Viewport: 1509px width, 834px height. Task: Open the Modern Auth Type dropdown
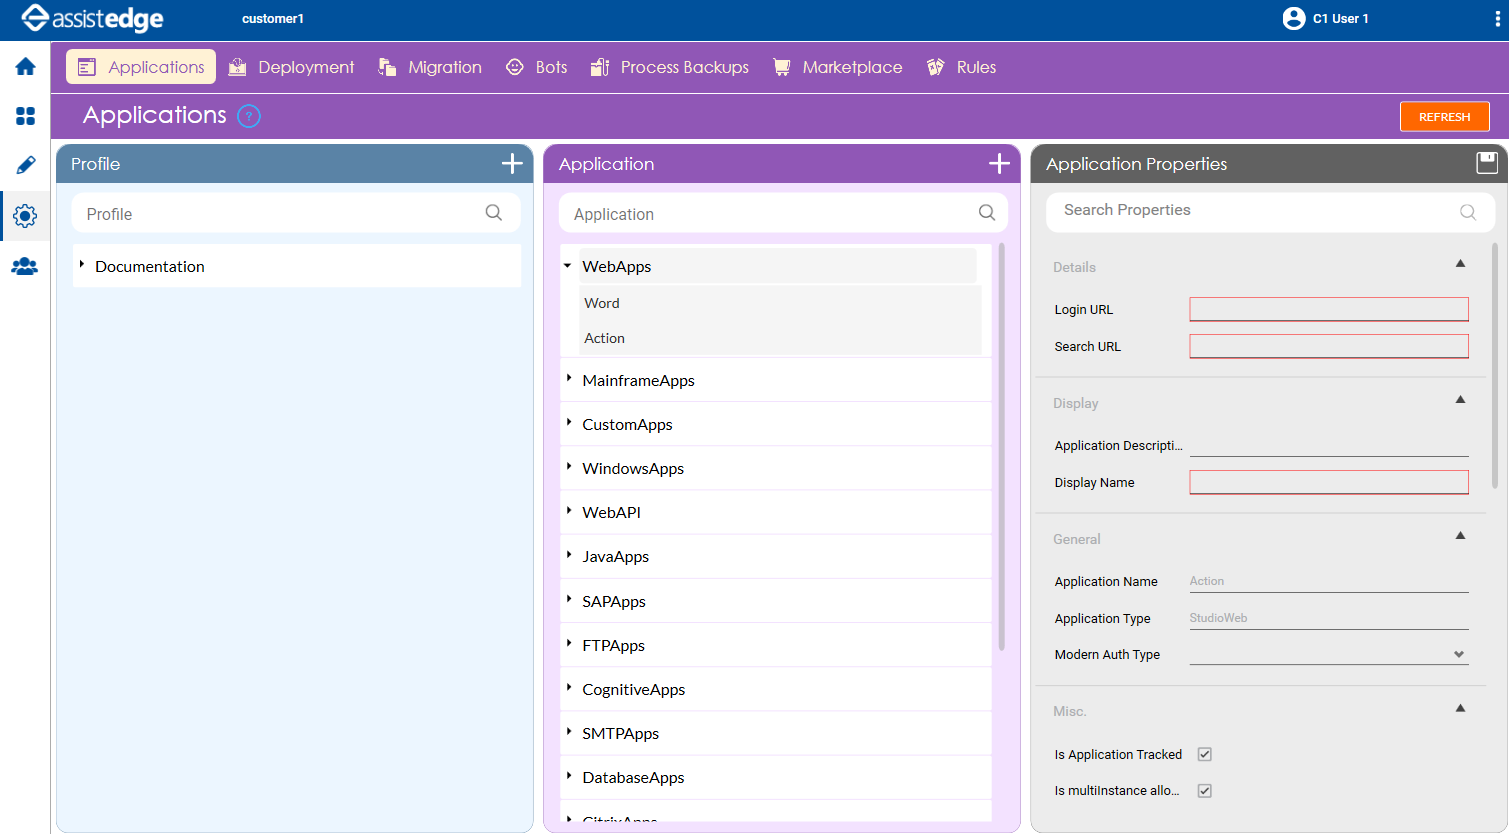tap(1328, 655)
